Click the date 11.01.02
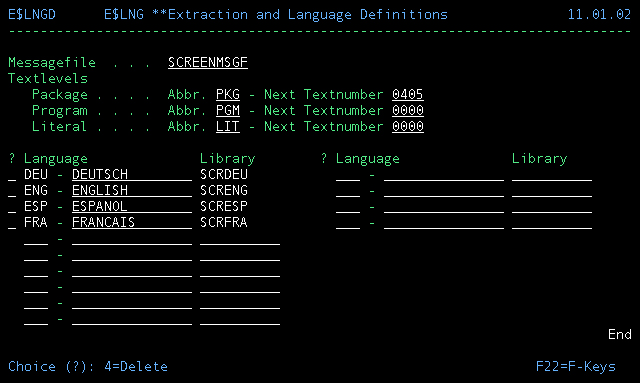The image size is (640, 383). (x=600, y=15)
